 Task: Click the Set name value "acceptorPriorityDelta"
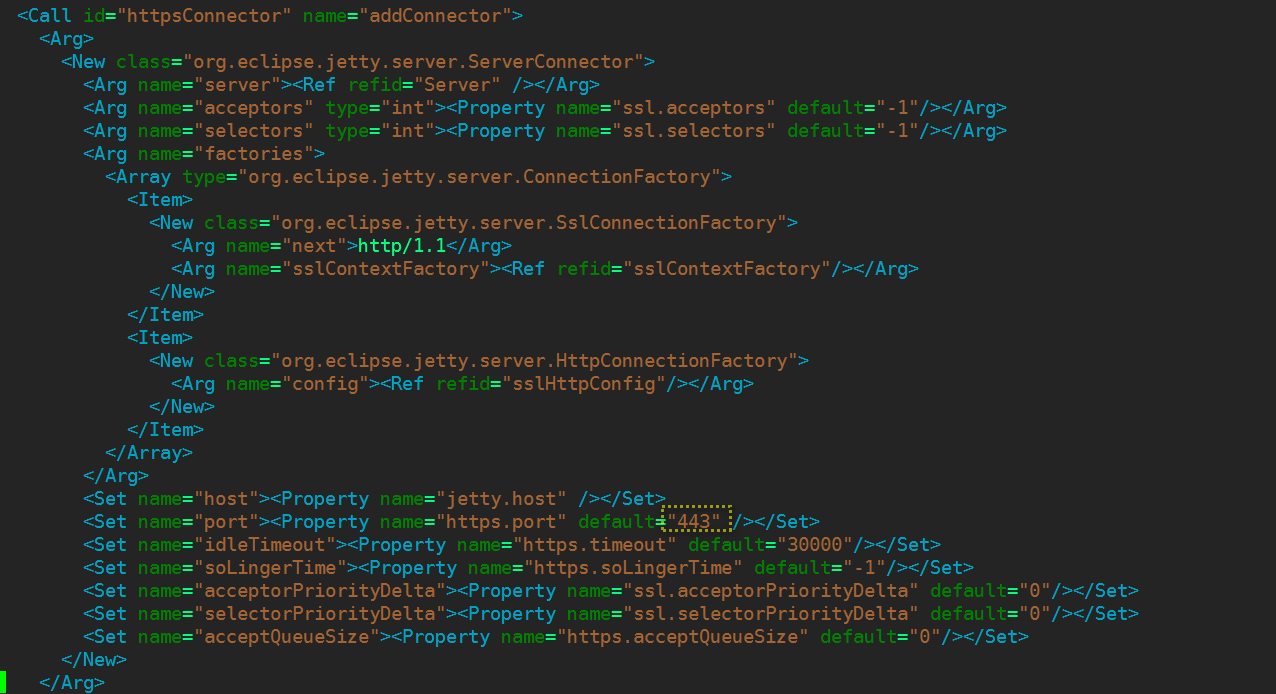319,591
